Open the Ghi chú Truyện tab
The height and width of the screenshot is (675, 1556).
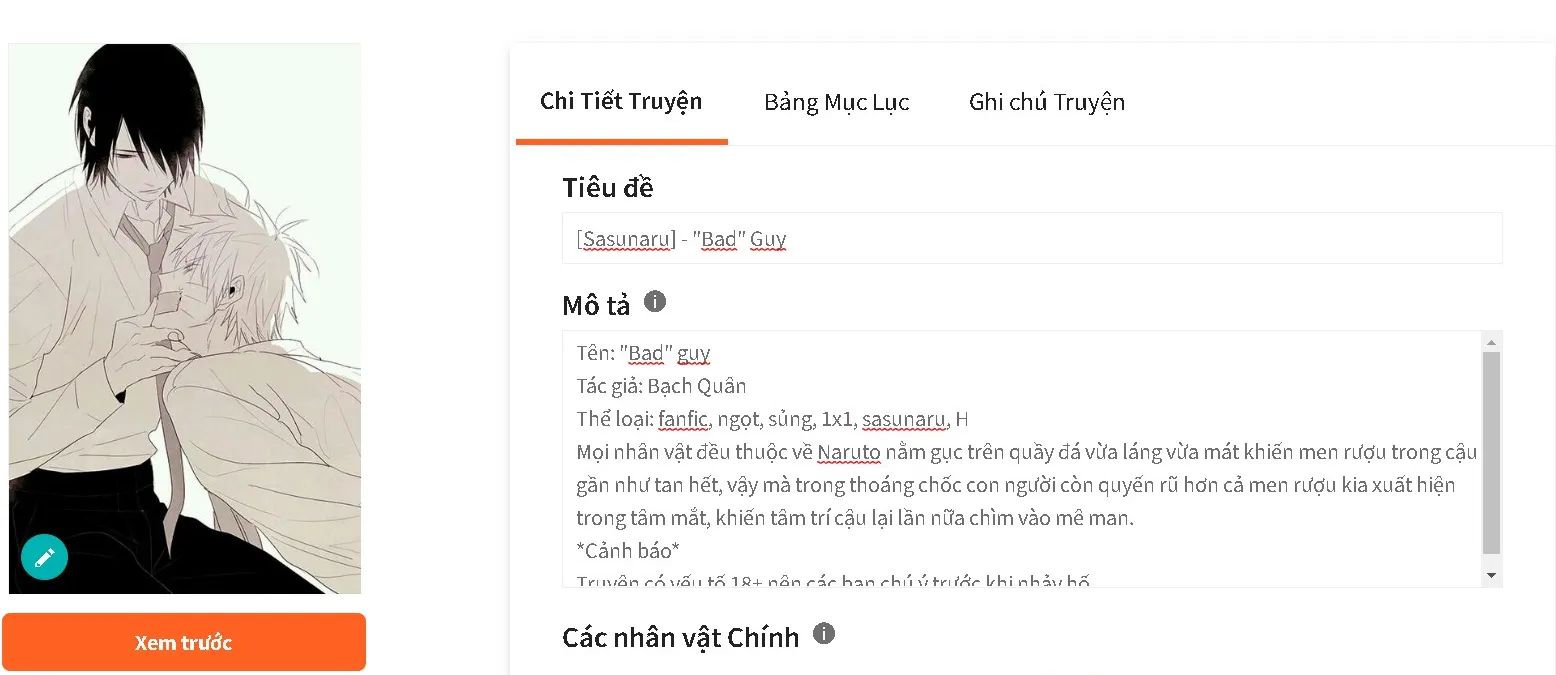click(x=1047, y=102)
